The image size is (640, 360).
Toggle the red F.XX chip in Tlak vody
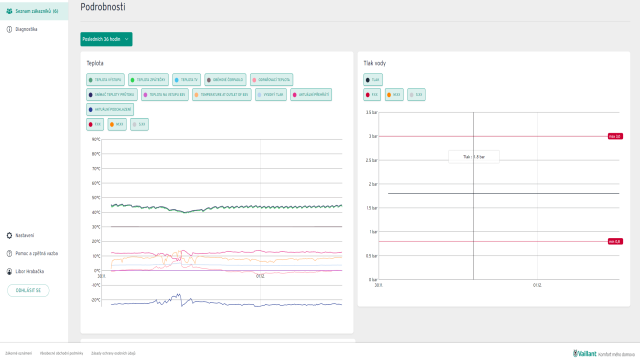click(x=372, y=95)
